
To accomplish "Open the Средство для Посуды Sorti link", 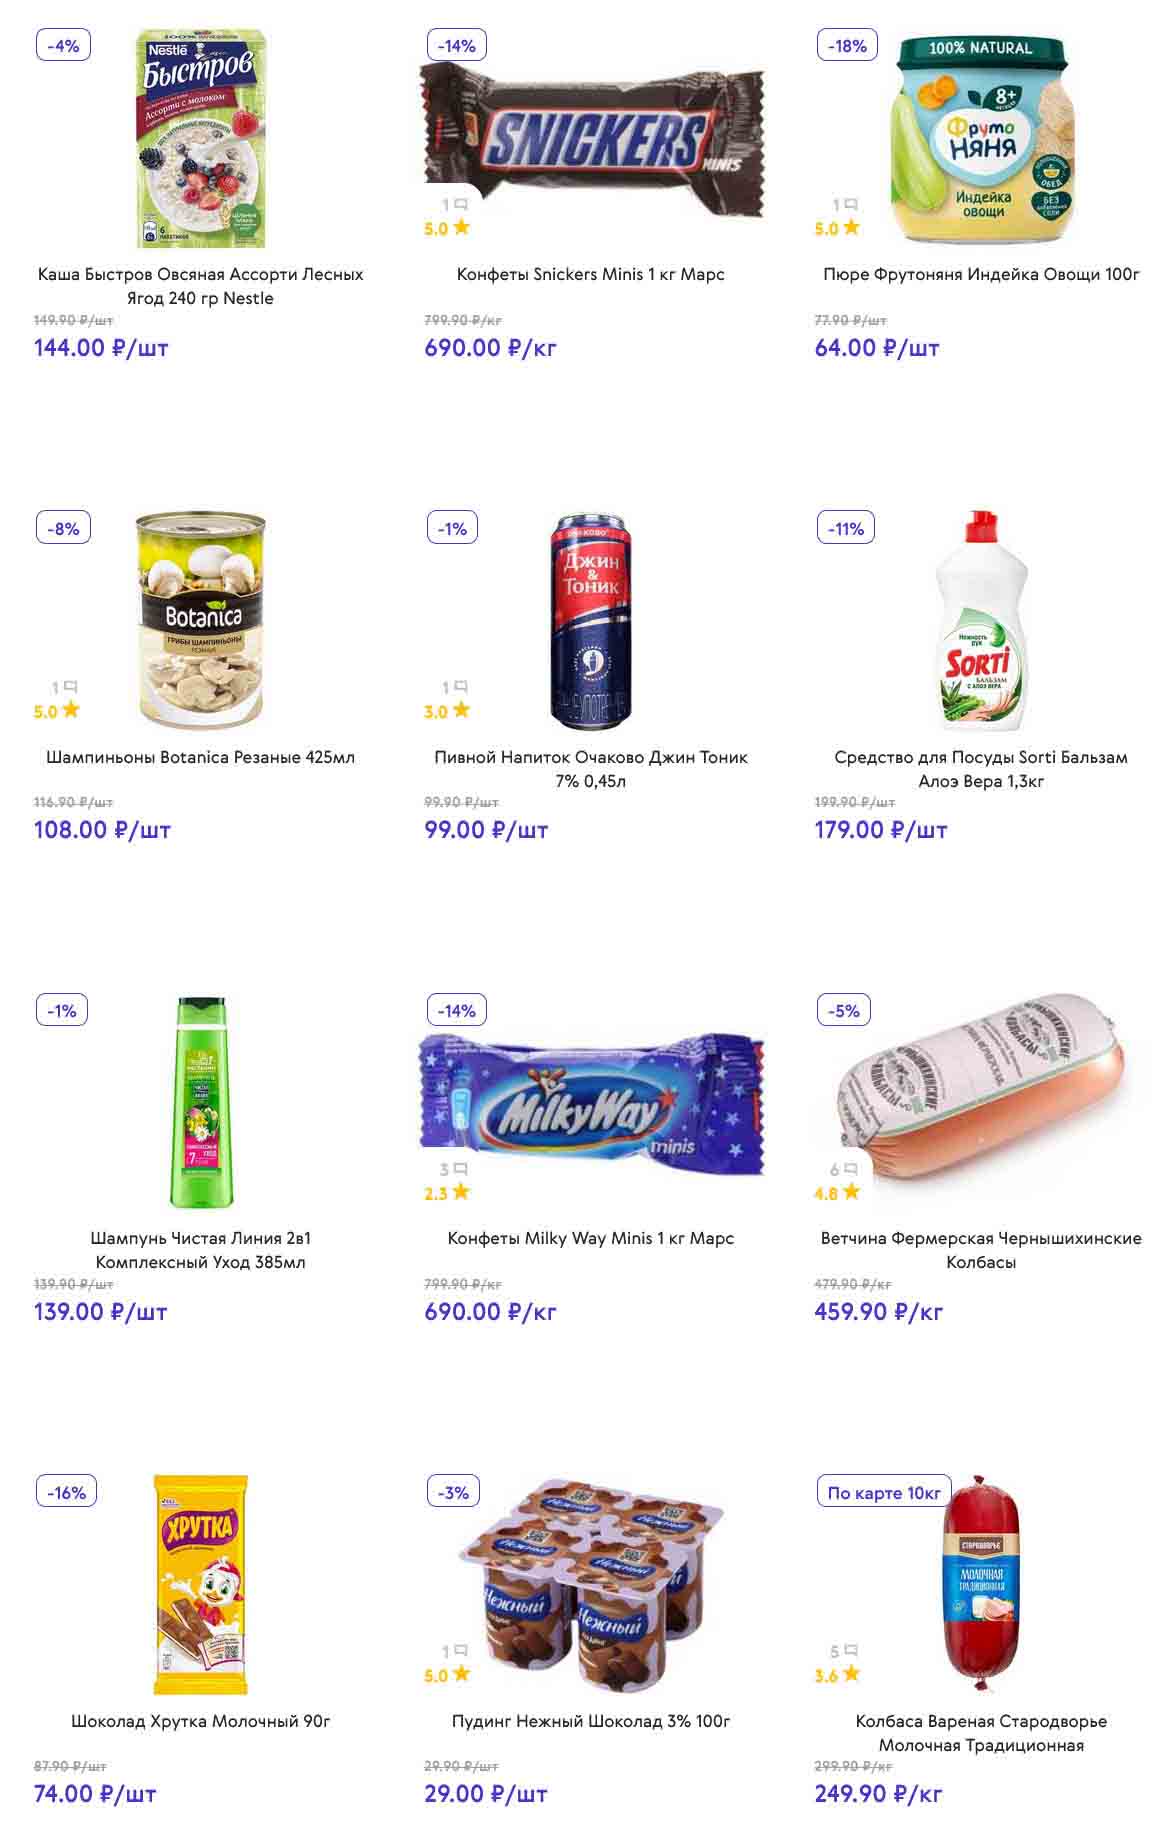I will point(980,769).
